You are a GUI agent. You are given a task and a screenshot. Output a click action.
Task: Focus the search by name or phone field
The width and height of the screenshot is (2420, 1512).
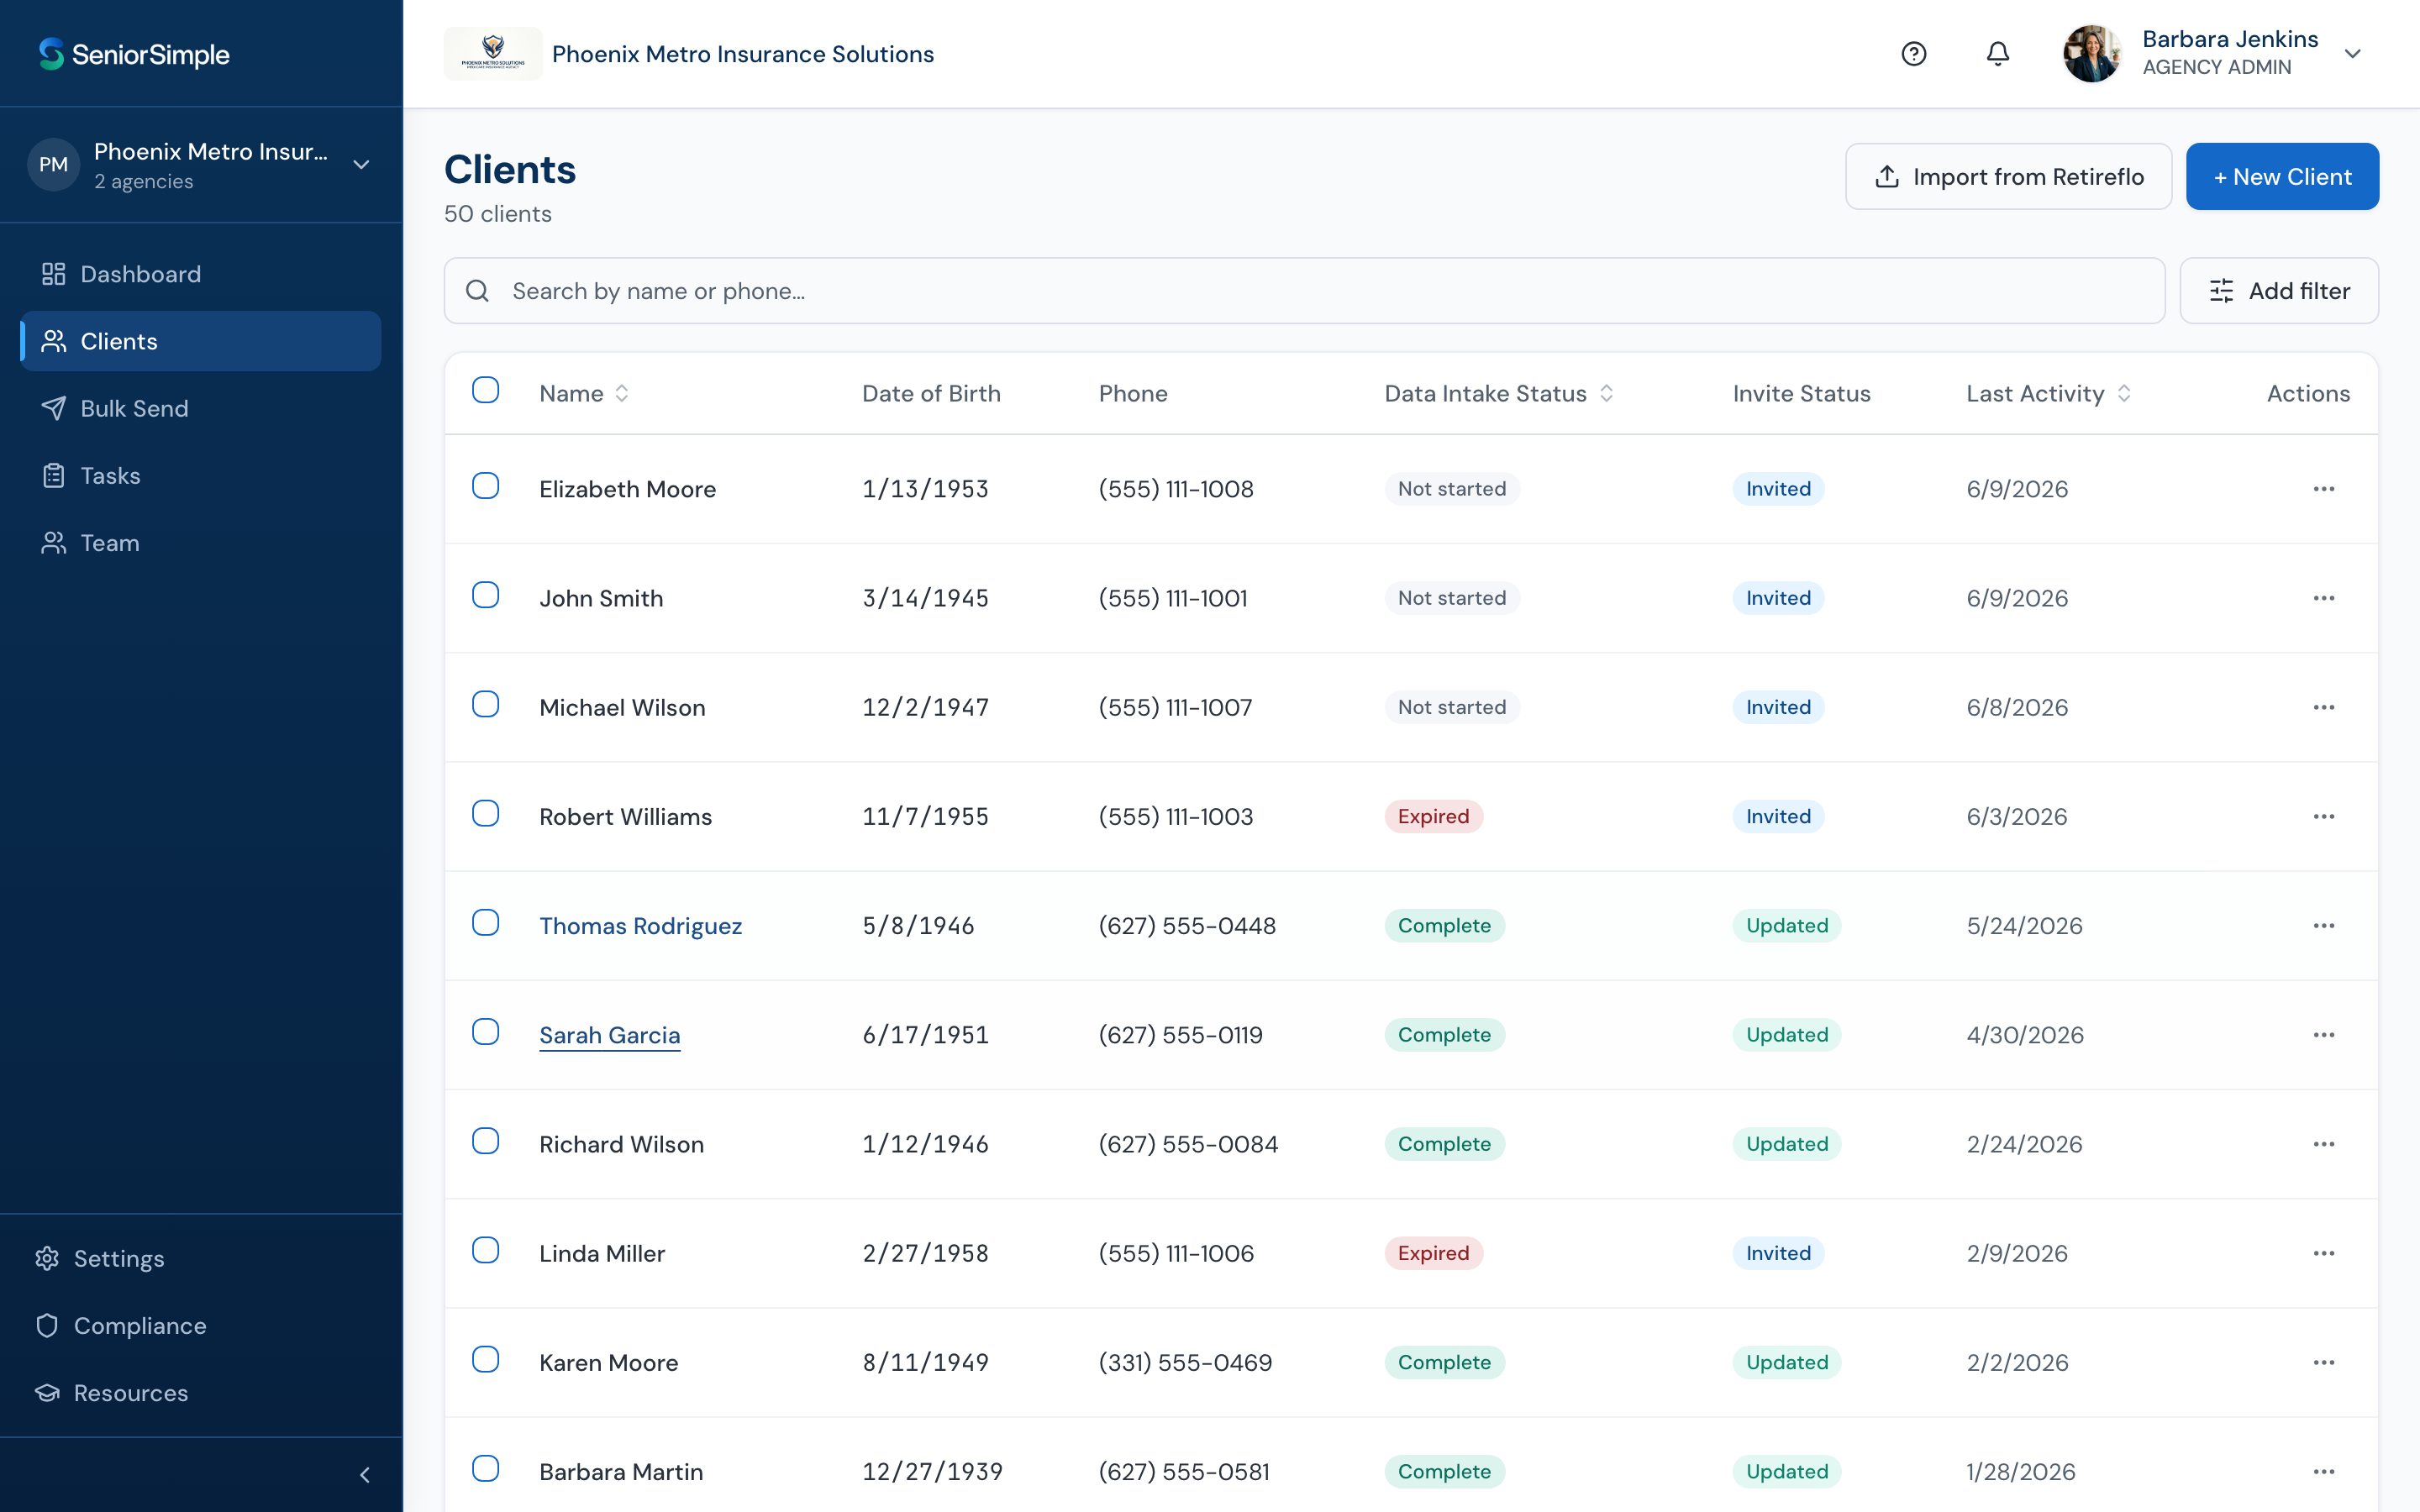coord(1304,291)
